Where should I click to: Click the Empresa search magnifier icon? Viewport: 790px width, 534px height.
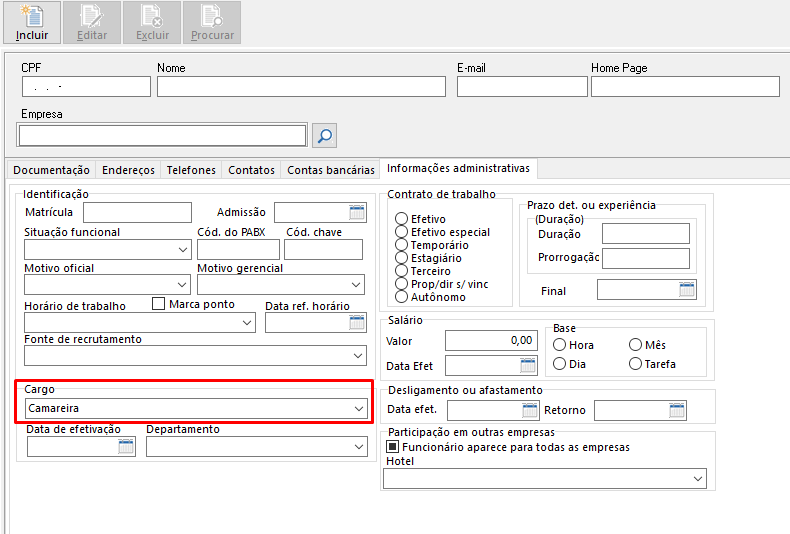[324, 136]
